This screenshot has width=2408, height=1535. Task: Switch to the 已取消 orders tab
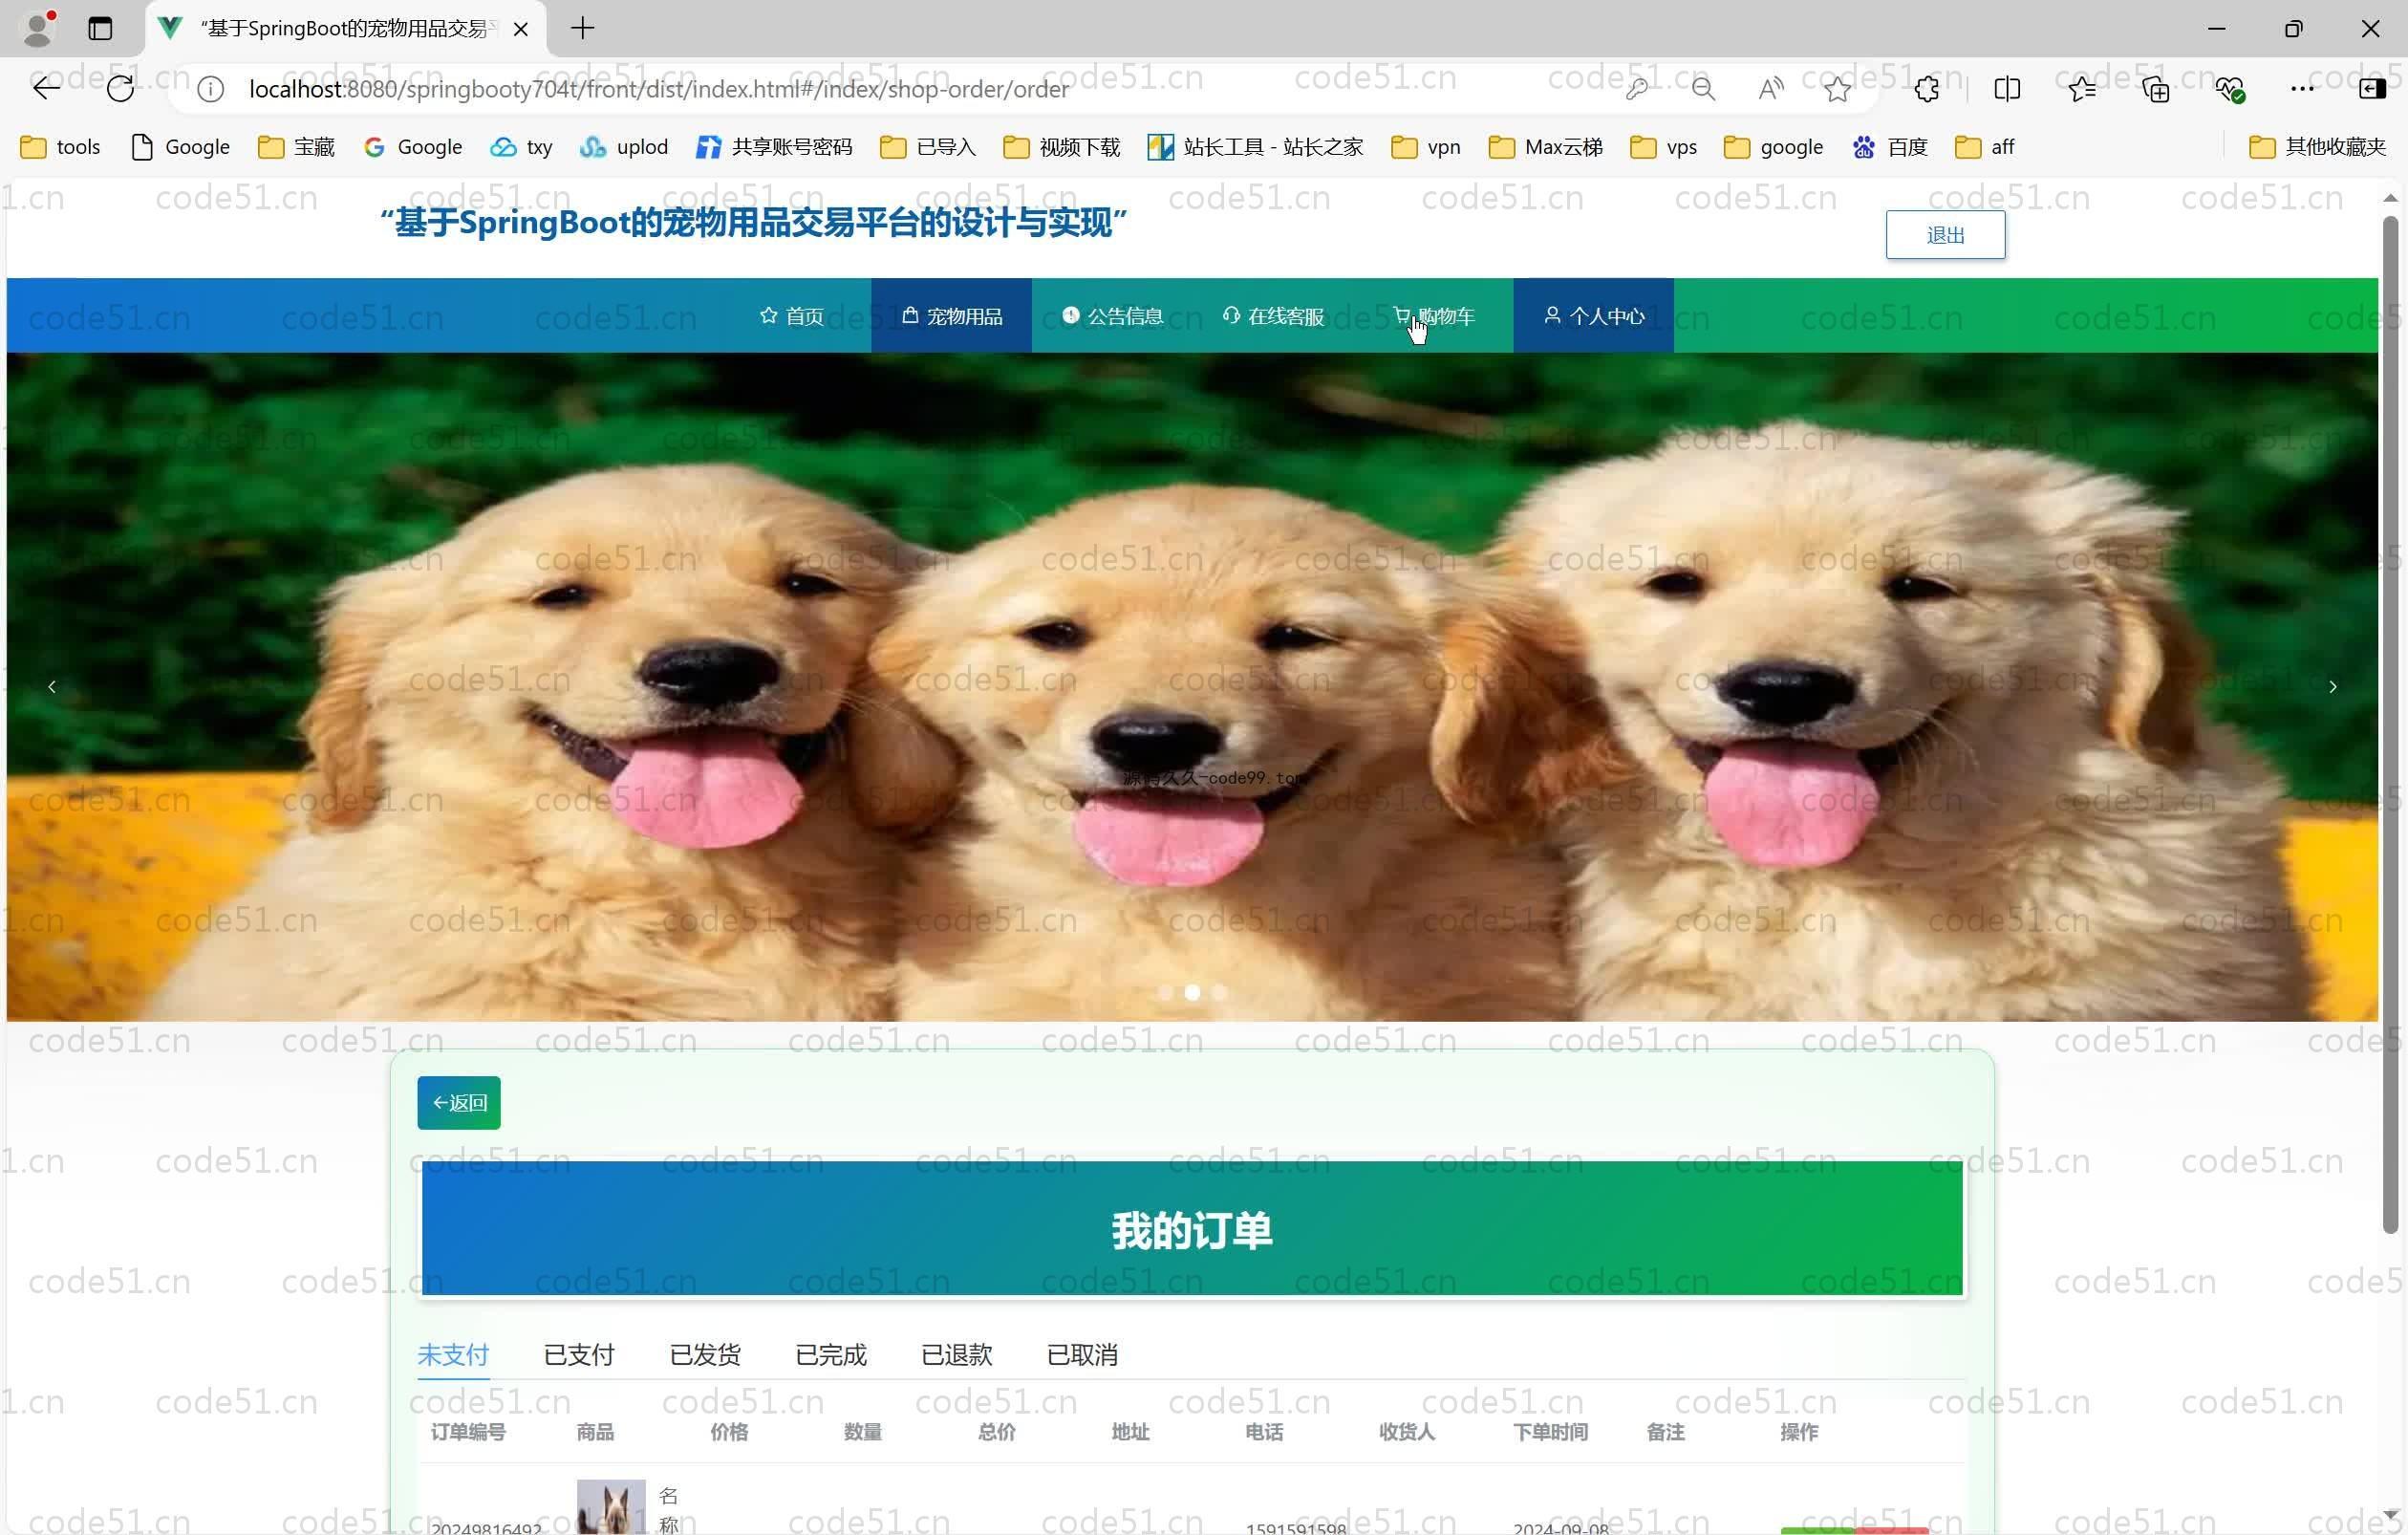pos(1082,1355)
